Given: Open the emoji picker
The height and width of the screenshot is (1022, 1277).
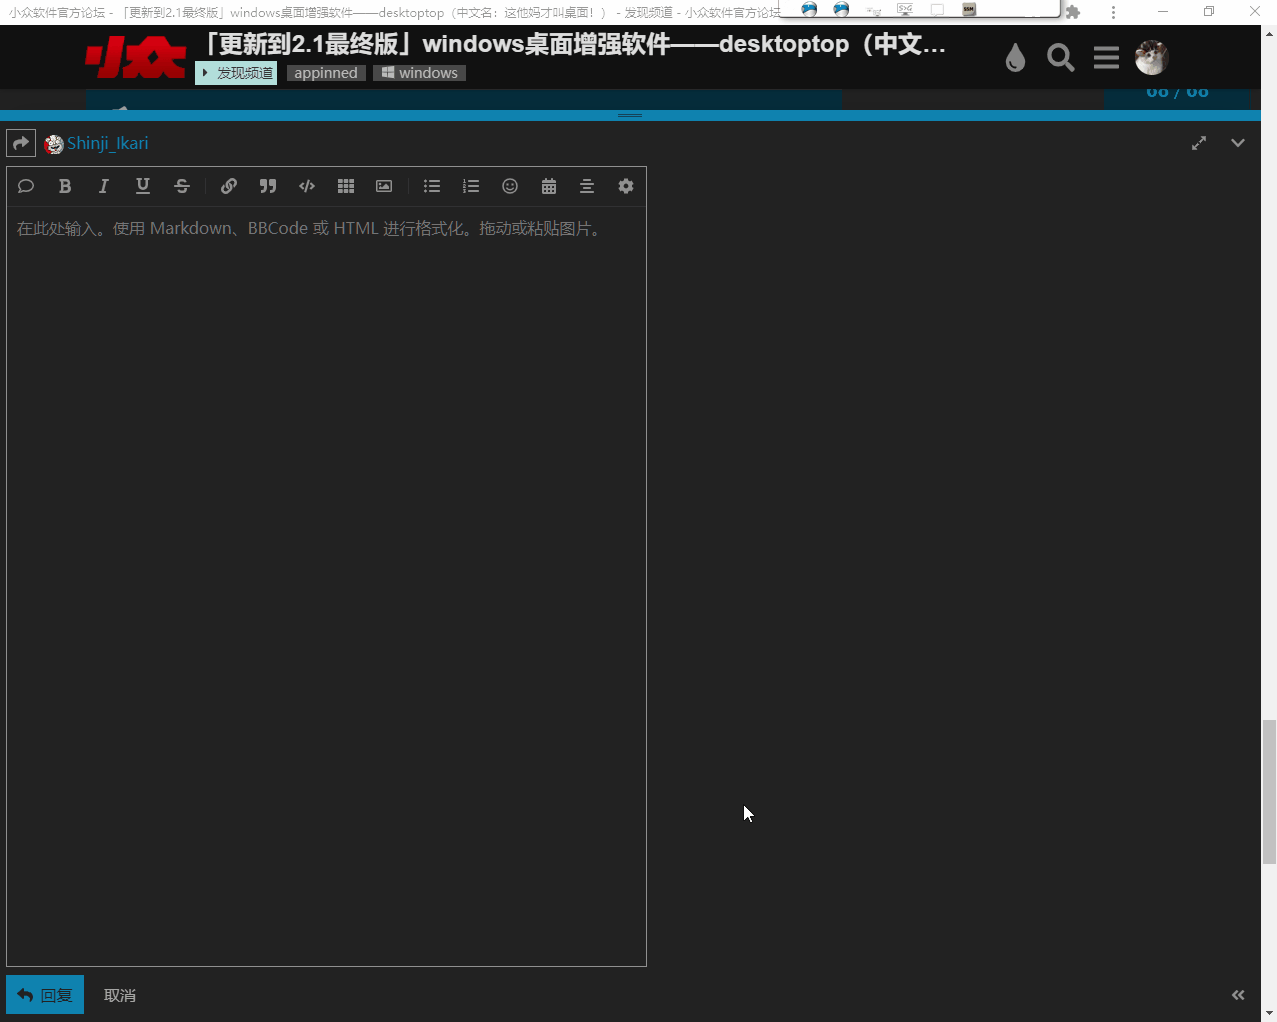Looking at the screenshot, I should click(510, 186).
